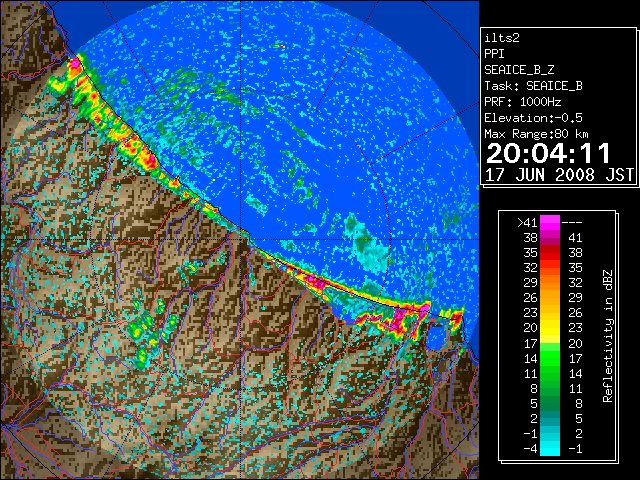640x480 pixels.
Task: Click the 'SEAICE_B_Z' product label
Action: point(519,70)
